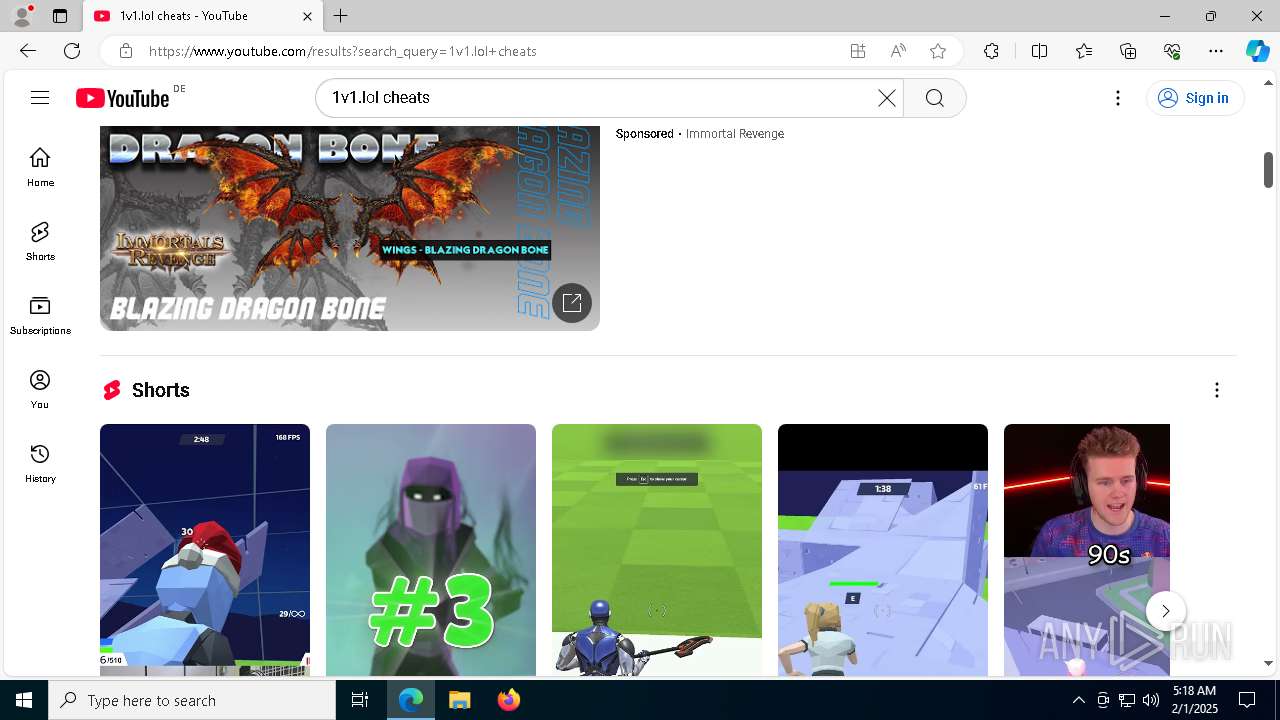
Task: Open the YouTube hamburger guide menu
Action: (40, 97)
